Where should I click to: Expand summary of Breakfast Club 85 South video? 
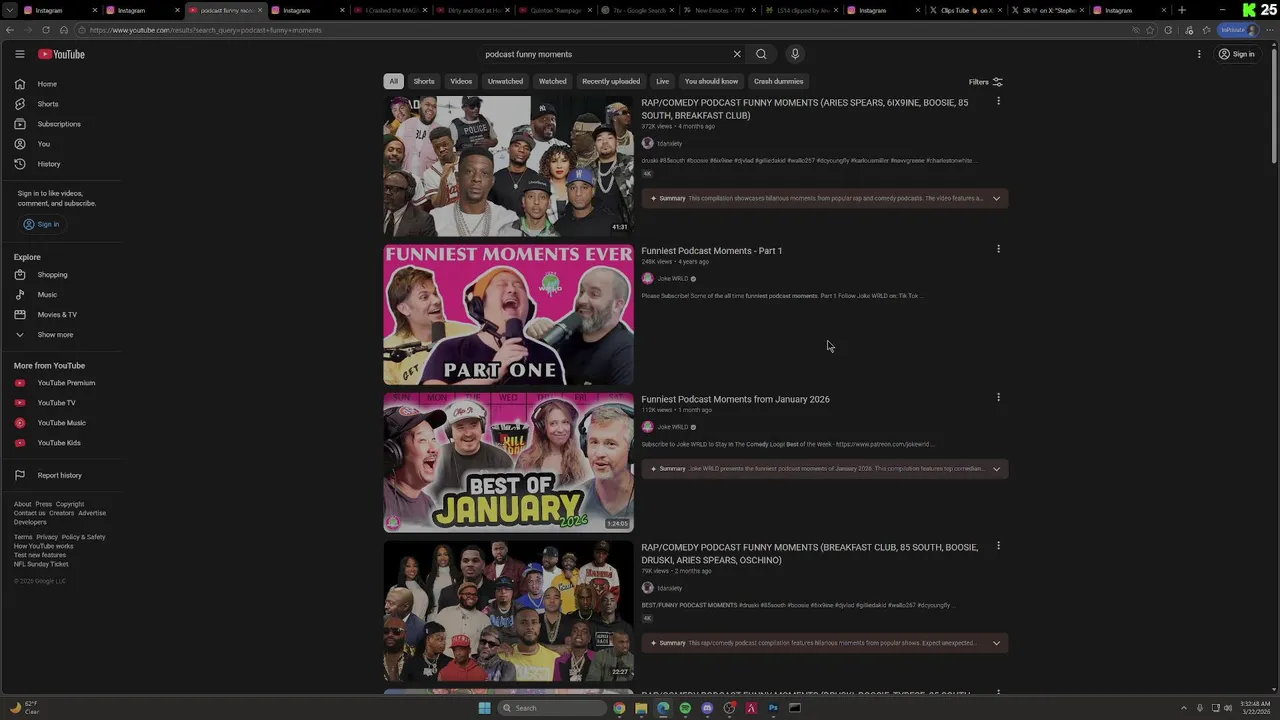coord(996,643)
